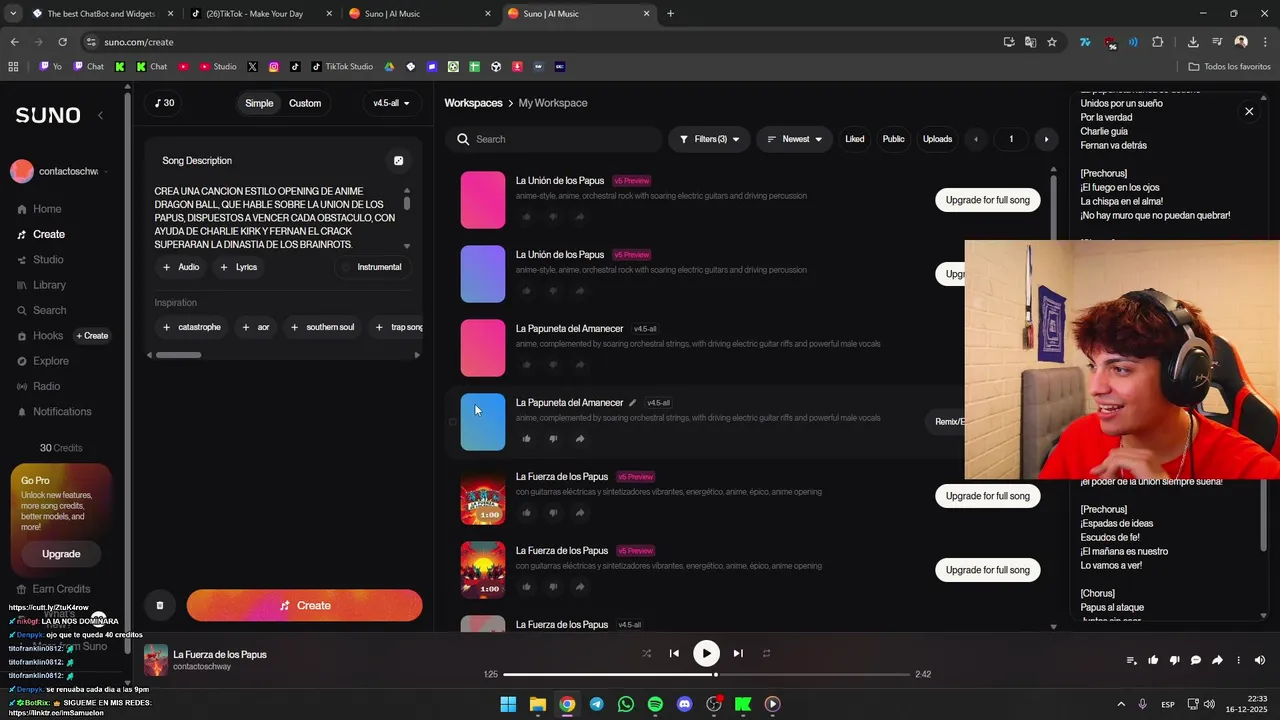Show hidden system tray icons
This screenshot has height=720, width=1280.
1120,704
